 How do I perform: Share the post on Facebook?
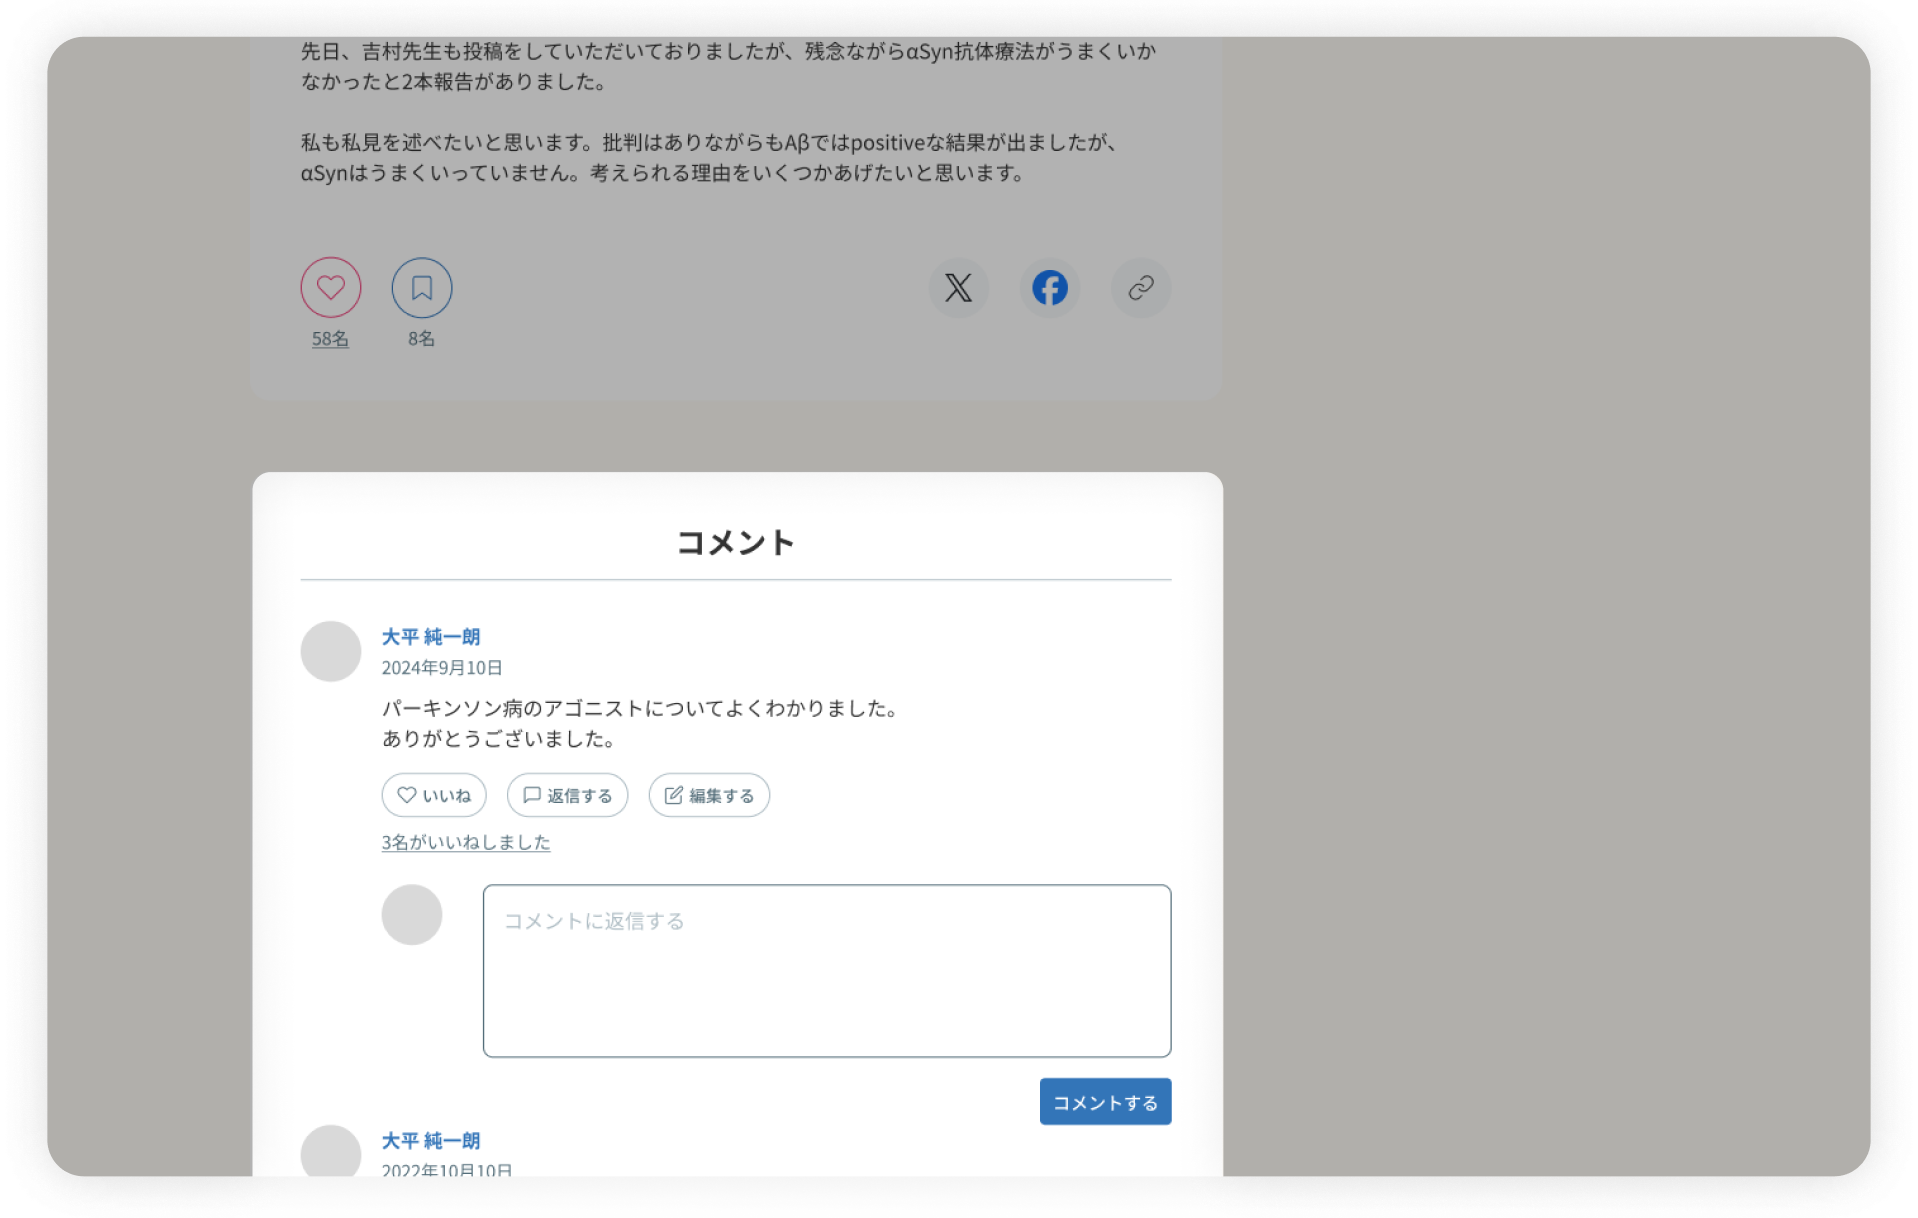[1049, 288]
